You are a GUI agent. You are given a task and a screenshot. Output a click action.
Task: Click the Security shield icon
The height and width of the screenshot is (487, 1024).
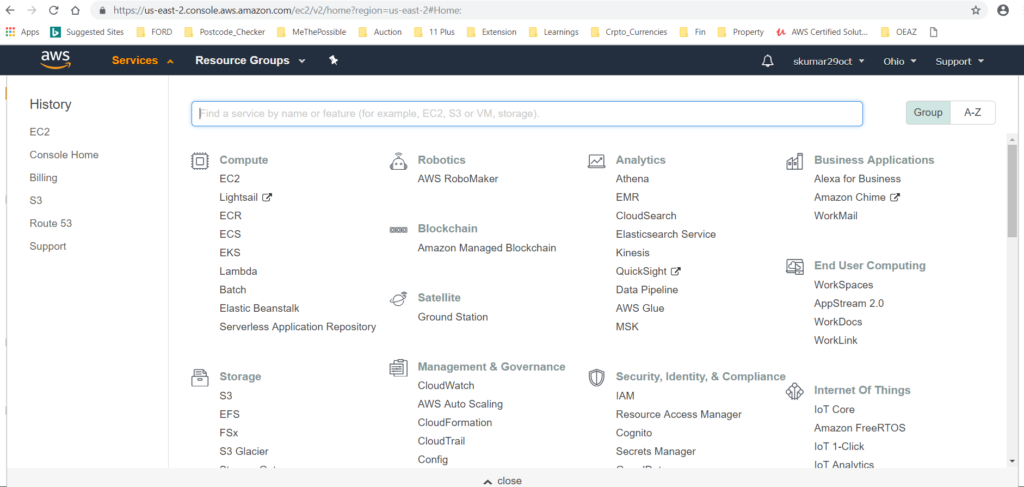click(x=596, y=377)
